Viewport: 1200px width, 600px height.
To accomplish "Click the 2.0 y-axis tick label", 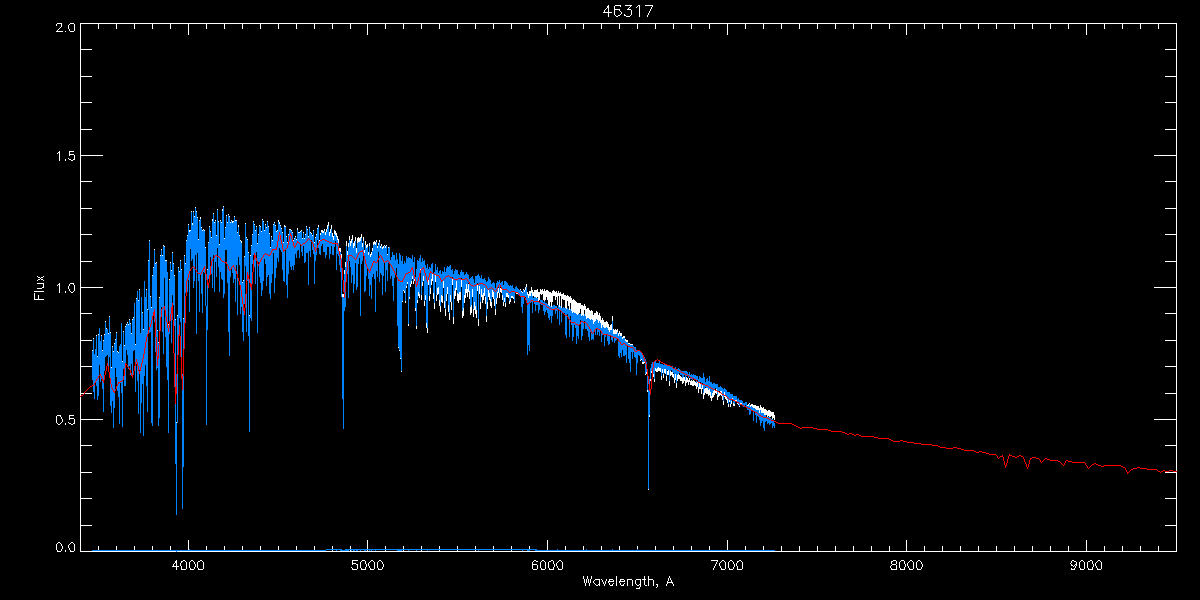I will tap(65, 28).
